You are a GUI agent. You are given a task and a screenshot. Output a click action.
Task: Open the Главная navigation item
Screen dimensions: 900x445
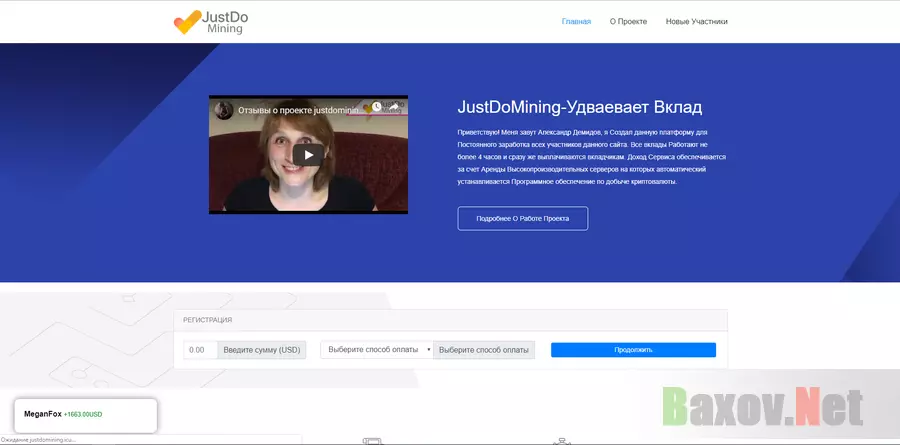tap(576, 22)
